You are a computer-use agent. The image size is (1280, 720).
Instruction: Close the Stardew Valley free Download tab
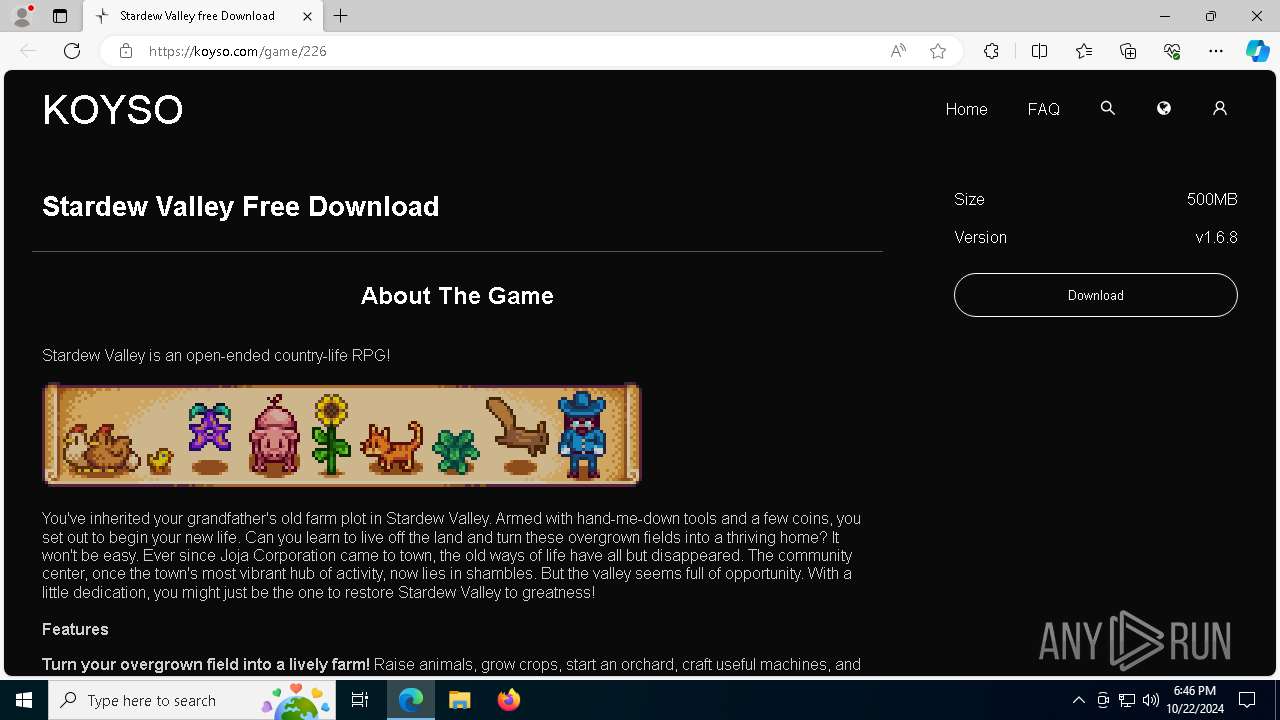pos(307,16)
